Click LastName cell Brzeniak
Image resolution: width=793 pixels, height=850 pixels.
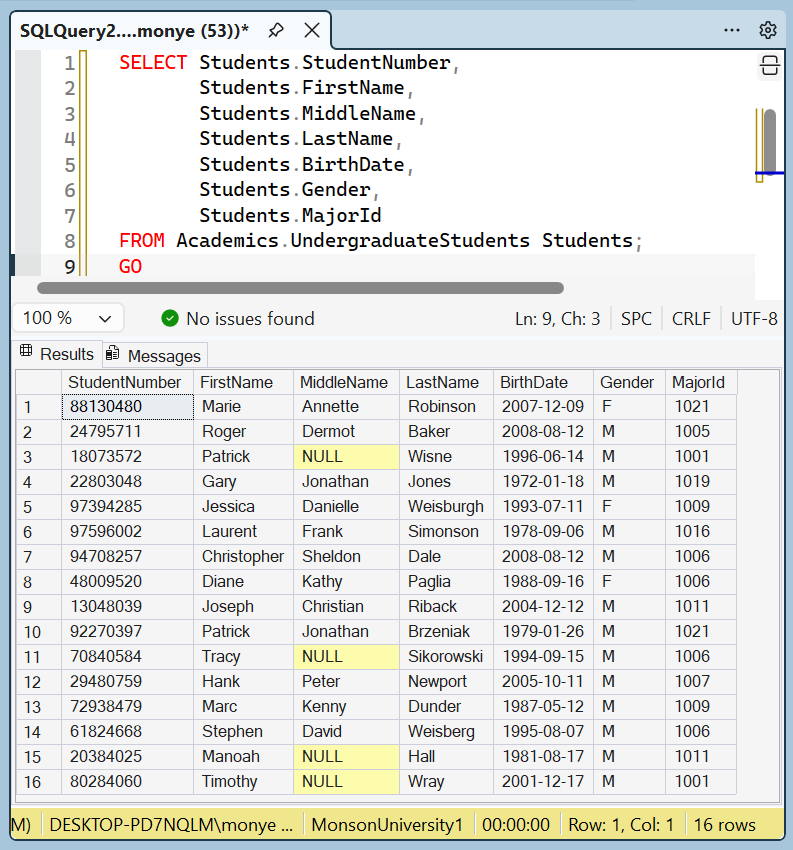click(447, 631)
